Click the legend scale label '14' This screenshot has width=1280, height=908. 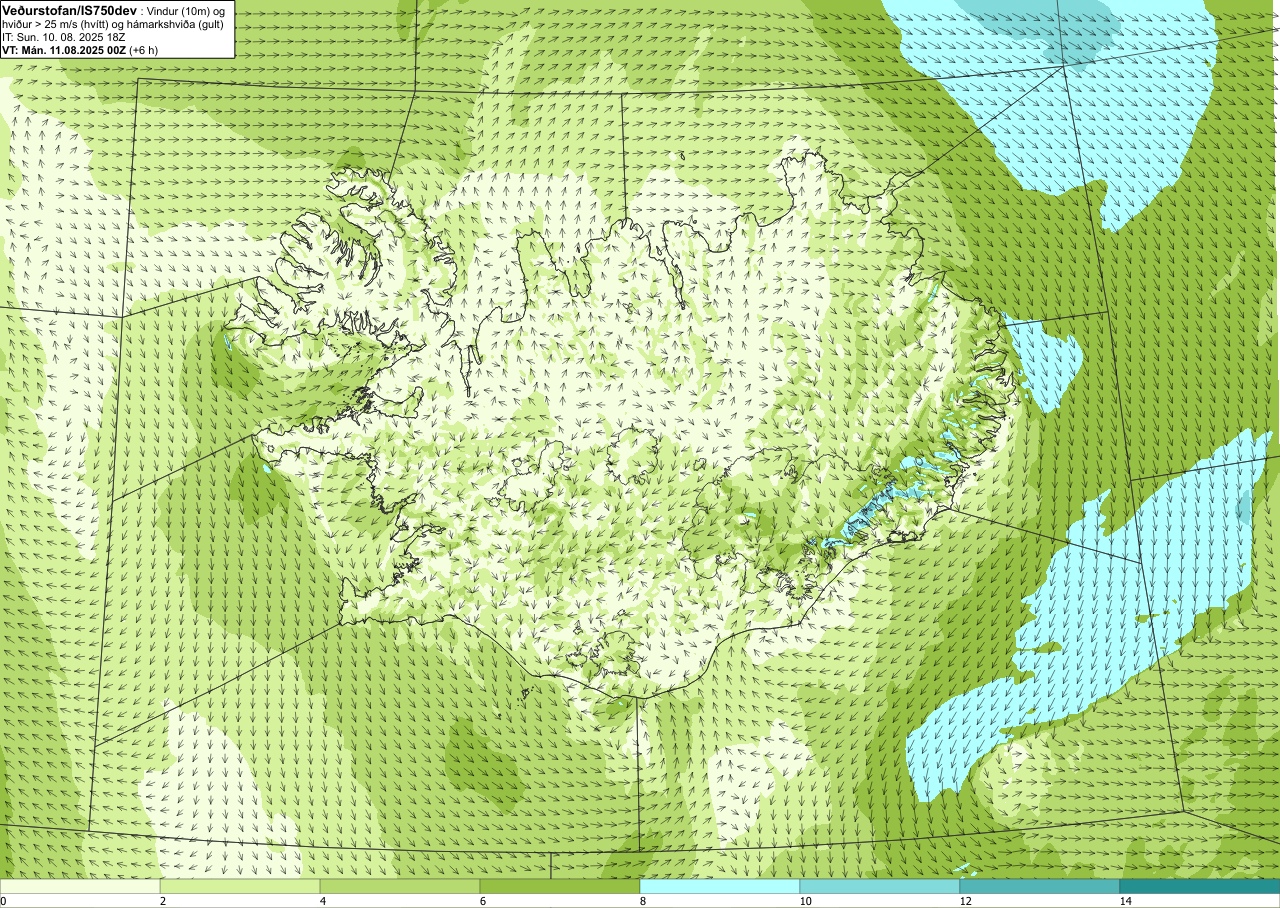point(1125,901)
